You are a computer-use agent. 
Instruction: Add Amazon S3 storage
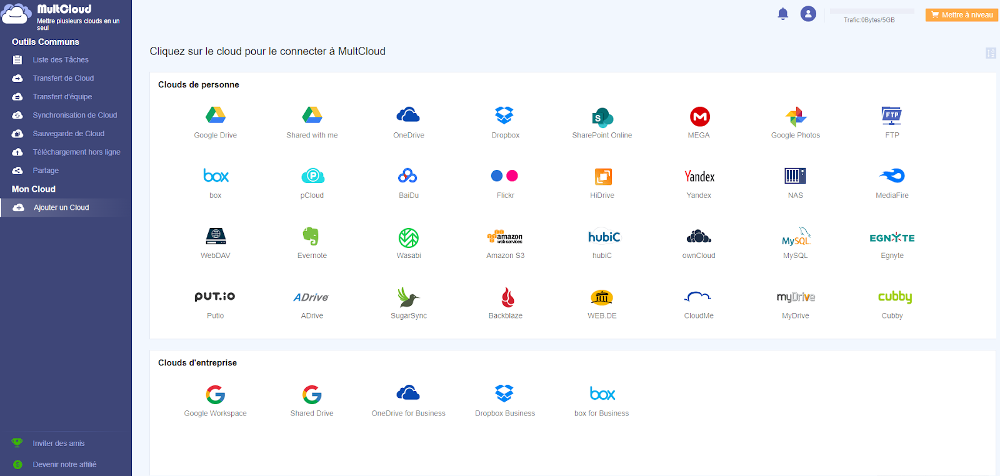click(x=504, y=243)
